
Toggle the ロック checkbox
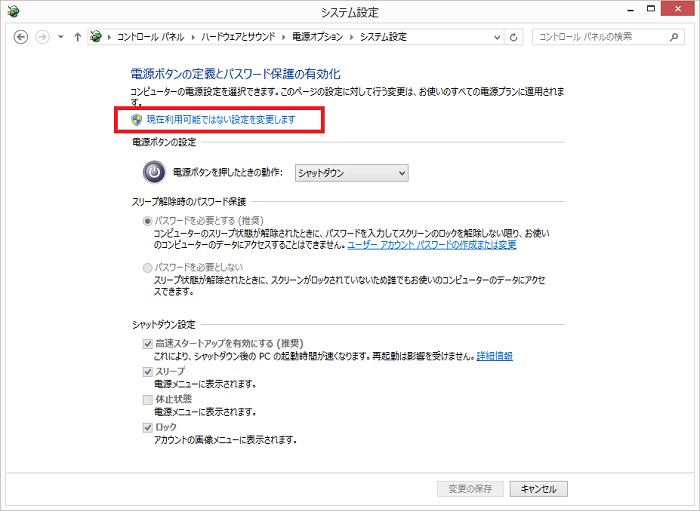pos(147,428)
